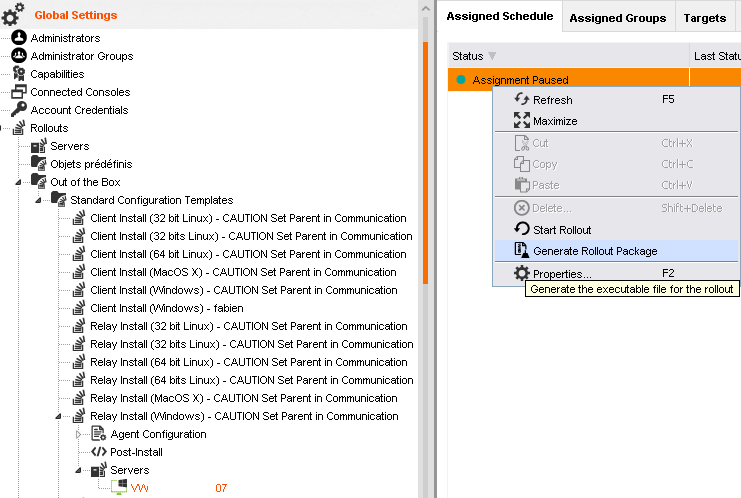
Task: Click the Status column sort arrow
Action: point(492,56)
